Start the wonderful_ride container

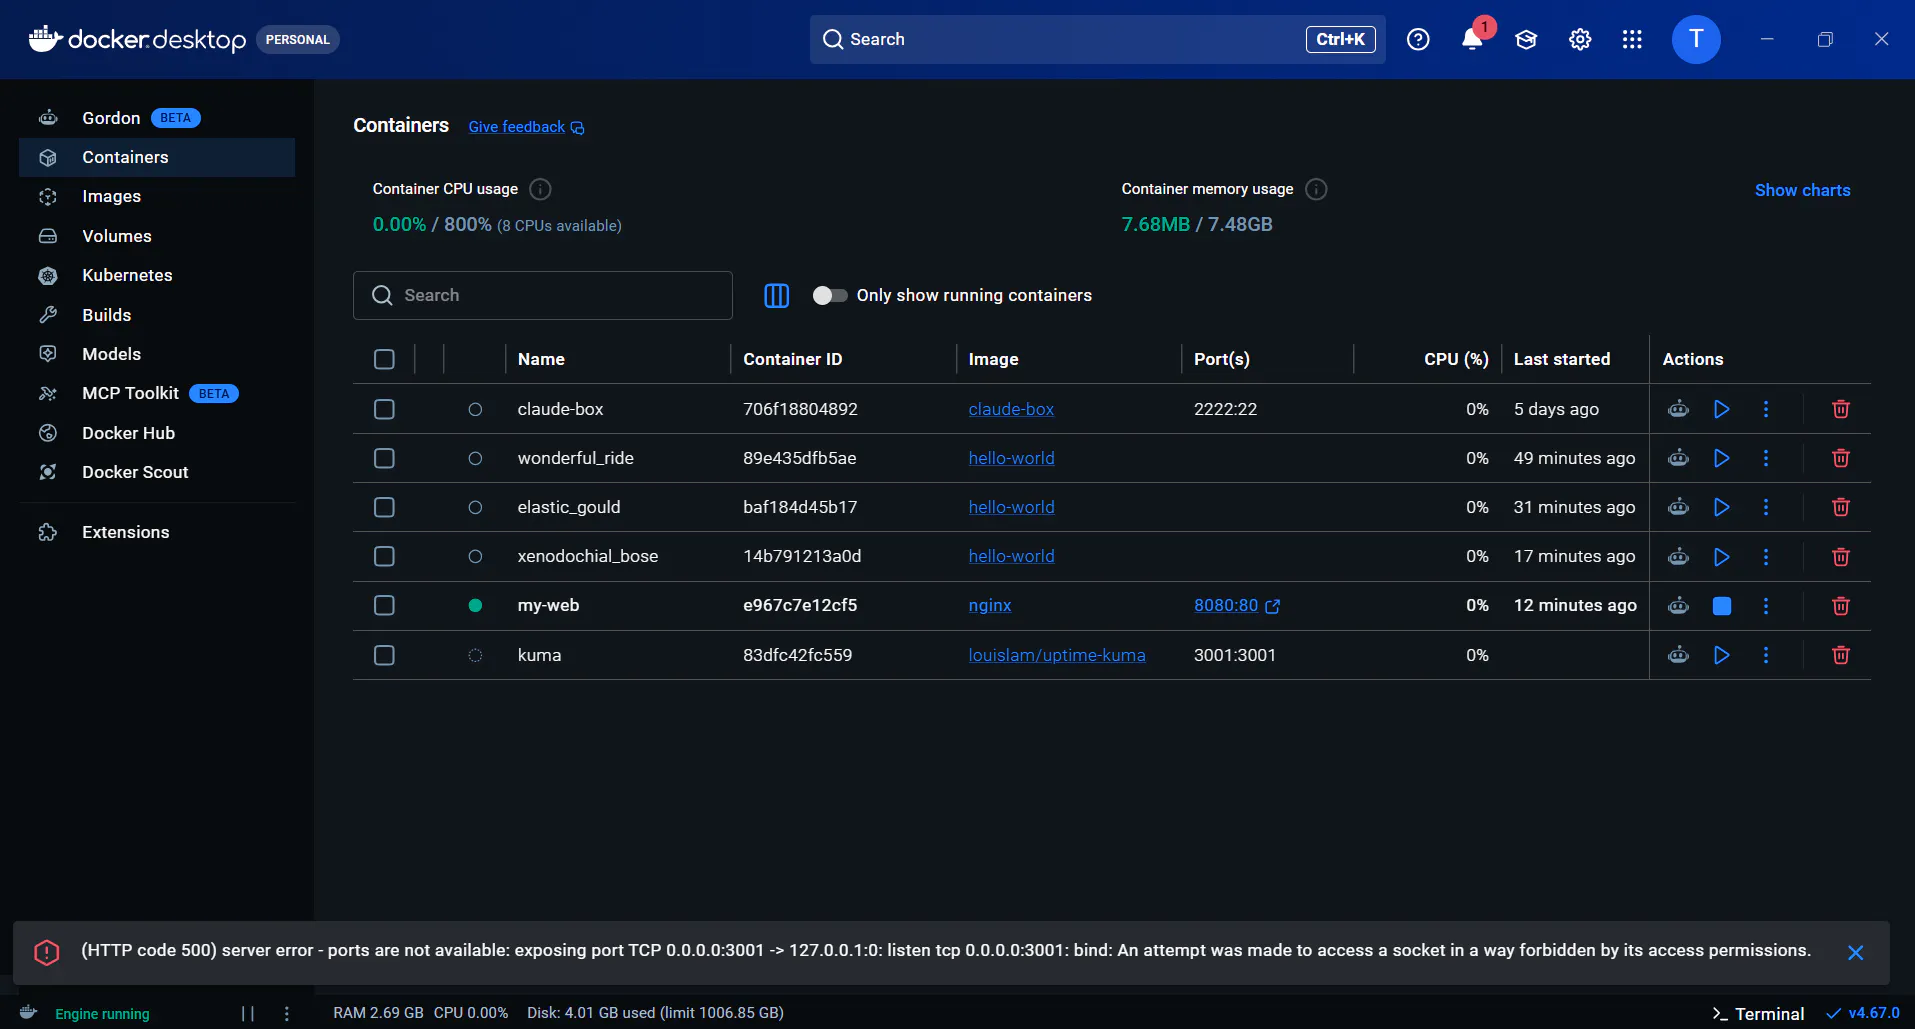(x=1722, y=458)
